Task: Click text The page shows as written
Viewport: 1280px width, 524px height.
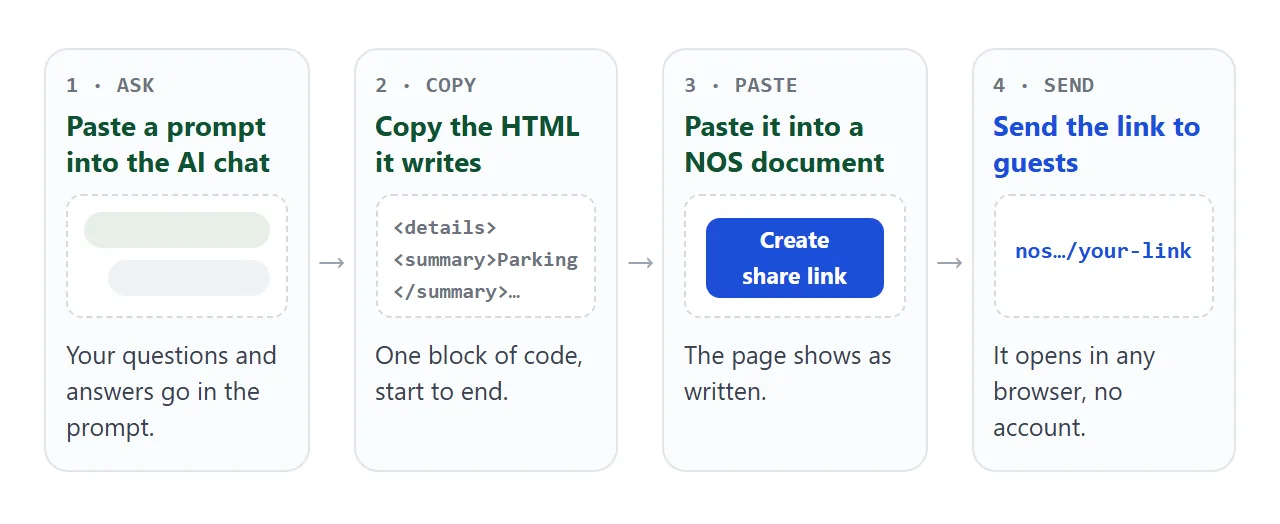Action: 788,374
